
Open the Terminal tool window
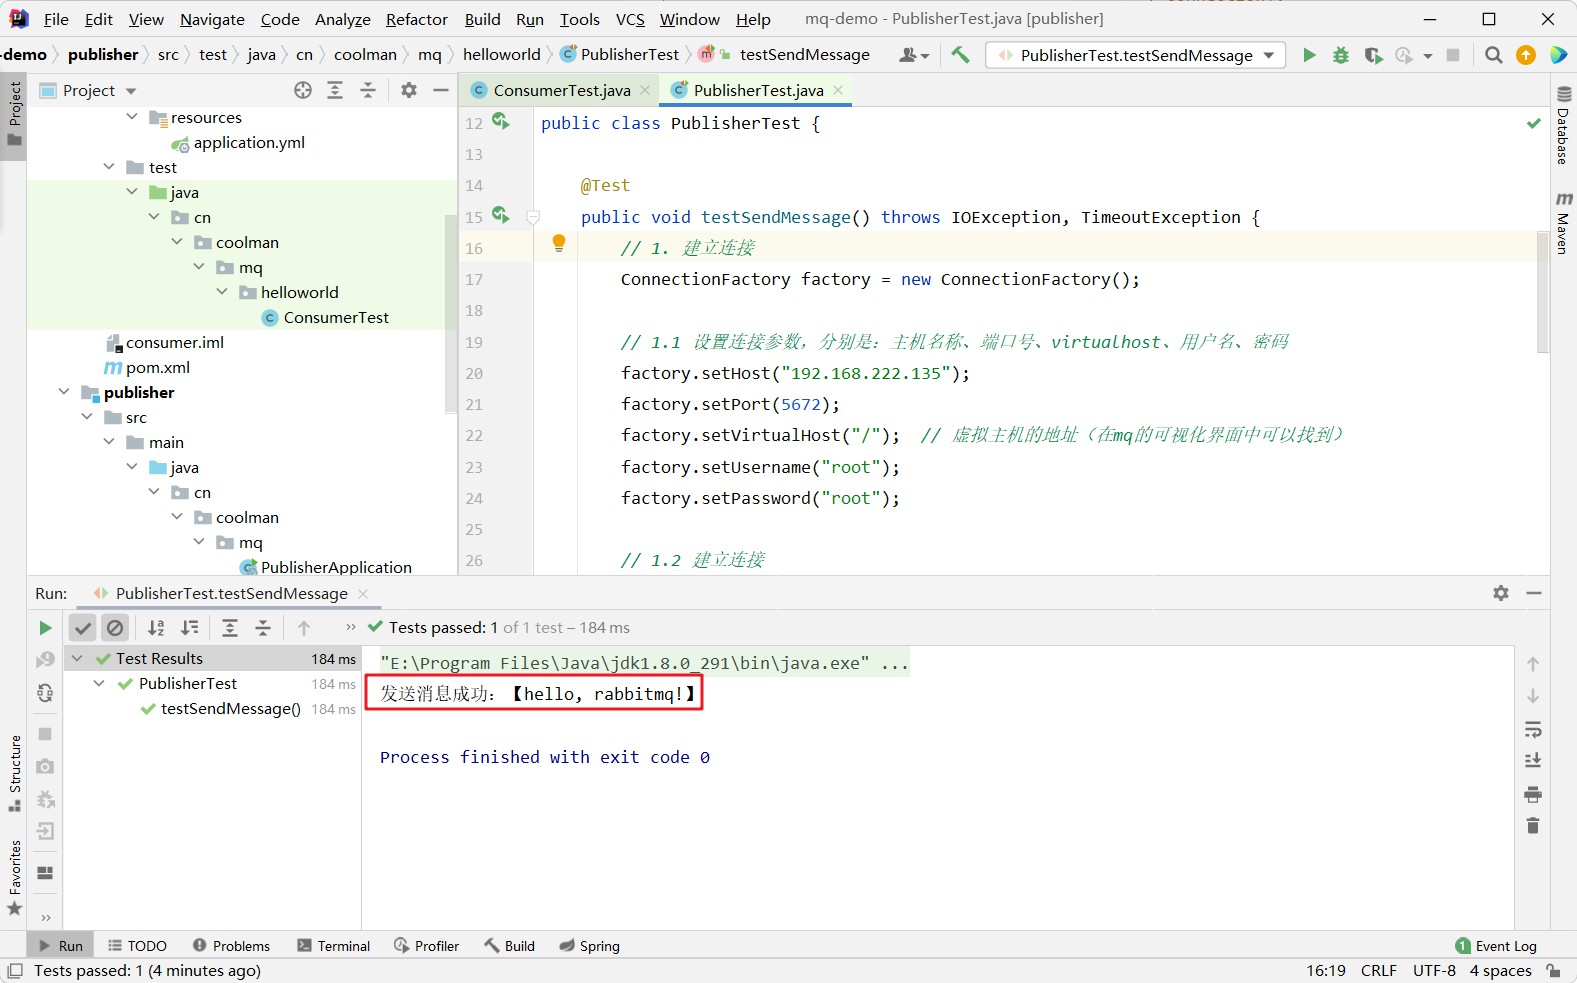[334, 946]
